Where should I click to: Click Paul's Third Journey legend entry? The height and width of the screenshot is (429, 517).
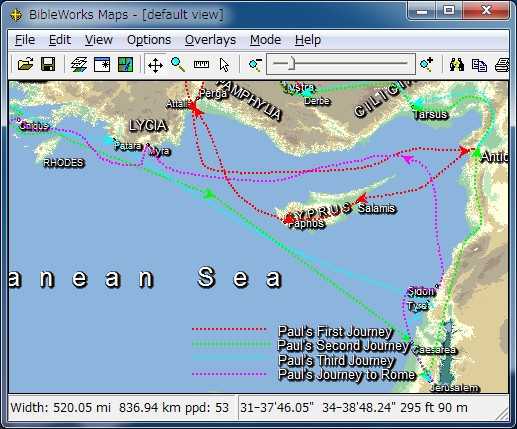pos(336,360)
